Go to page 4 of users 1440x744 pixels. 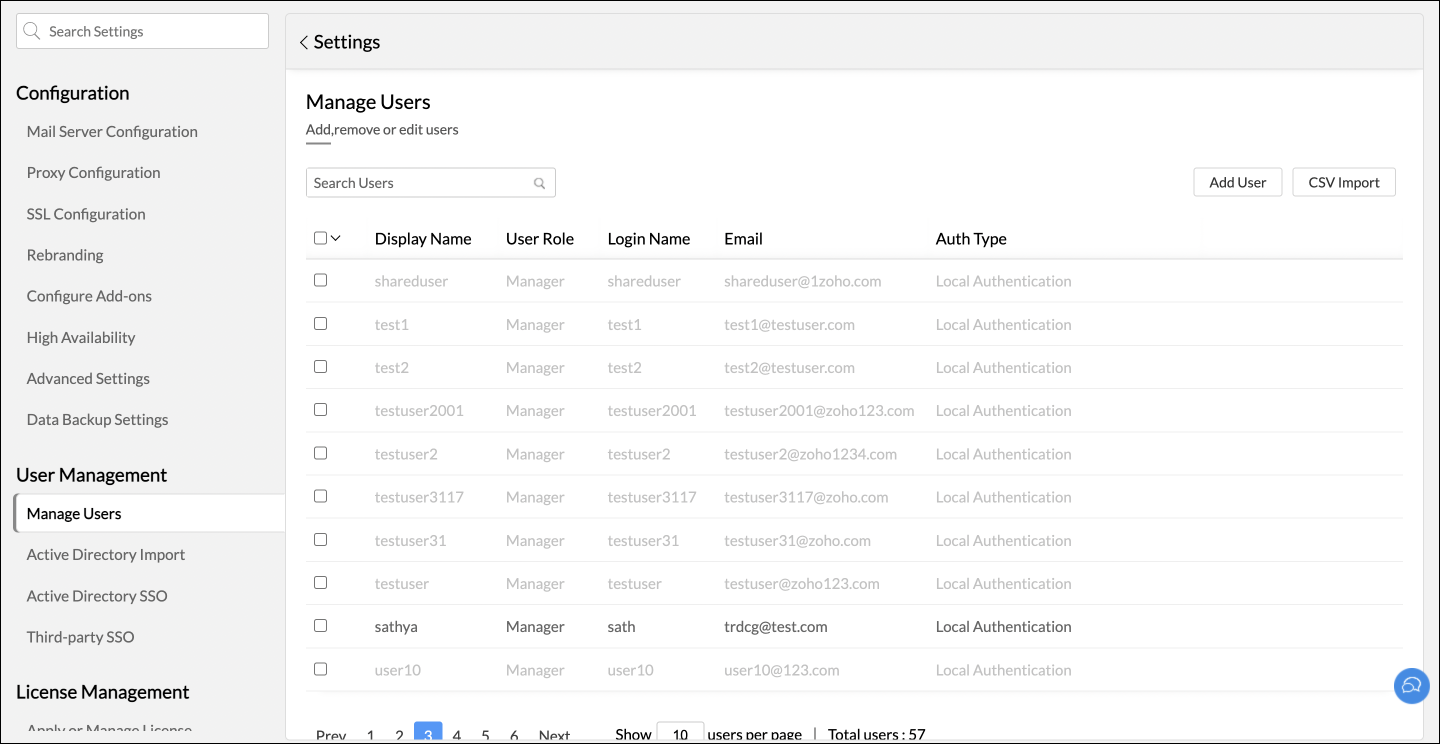457,735
